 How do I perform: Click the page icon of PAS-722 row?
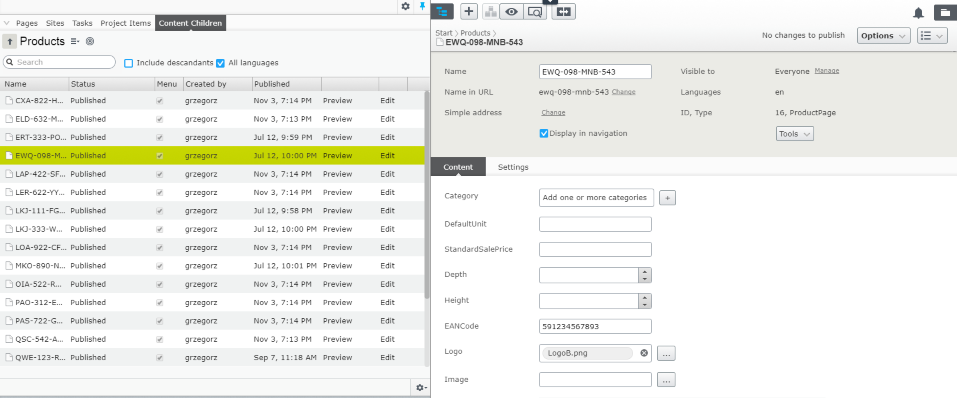pos(9,320)
